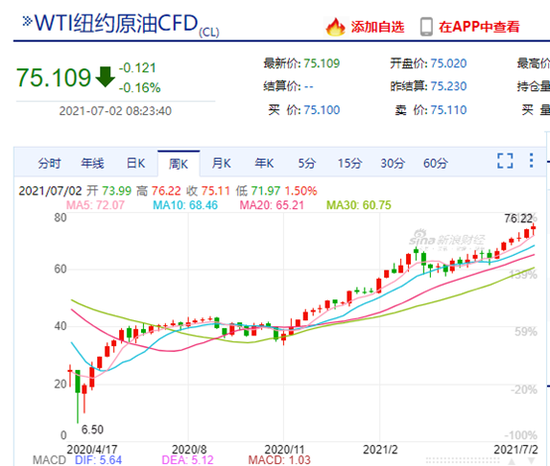The height and width of the screenshot is (466, 550).
Task: Select the 周K chart tab
Action: pos(179,164)
